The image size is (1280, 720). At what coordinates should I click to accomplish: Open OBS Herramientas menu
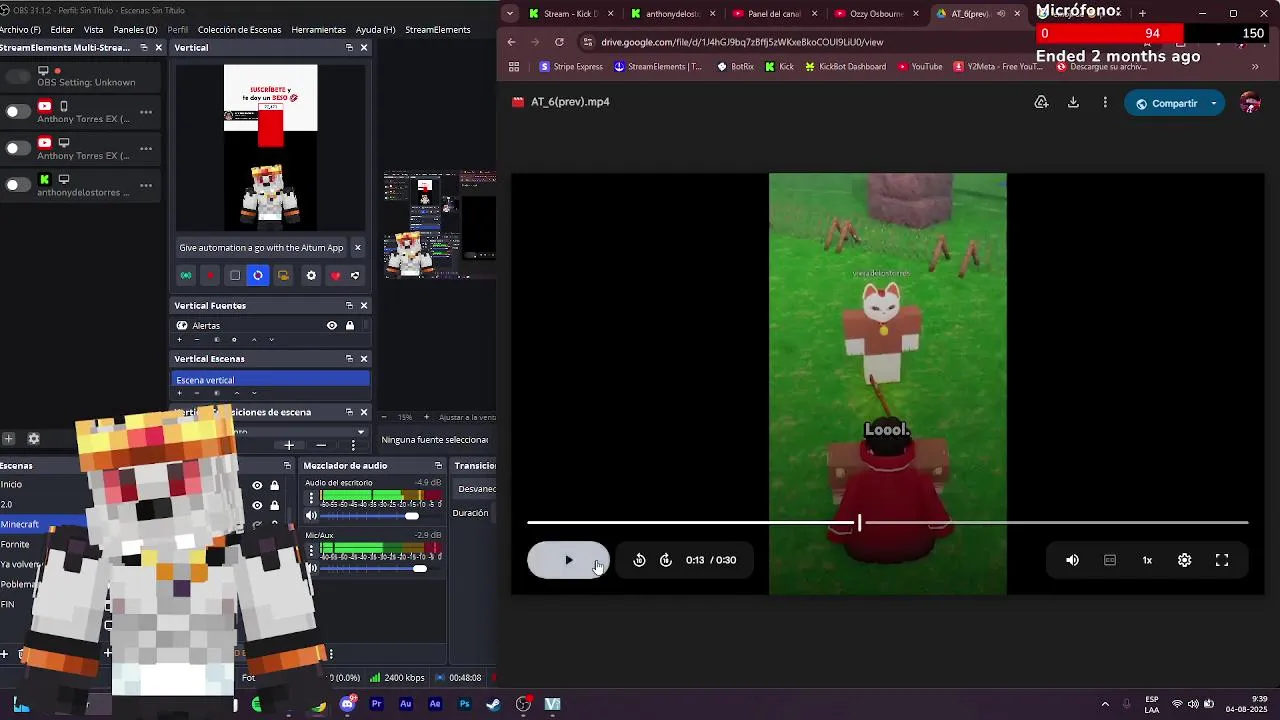pyautogui.click(x=318, y=30)
